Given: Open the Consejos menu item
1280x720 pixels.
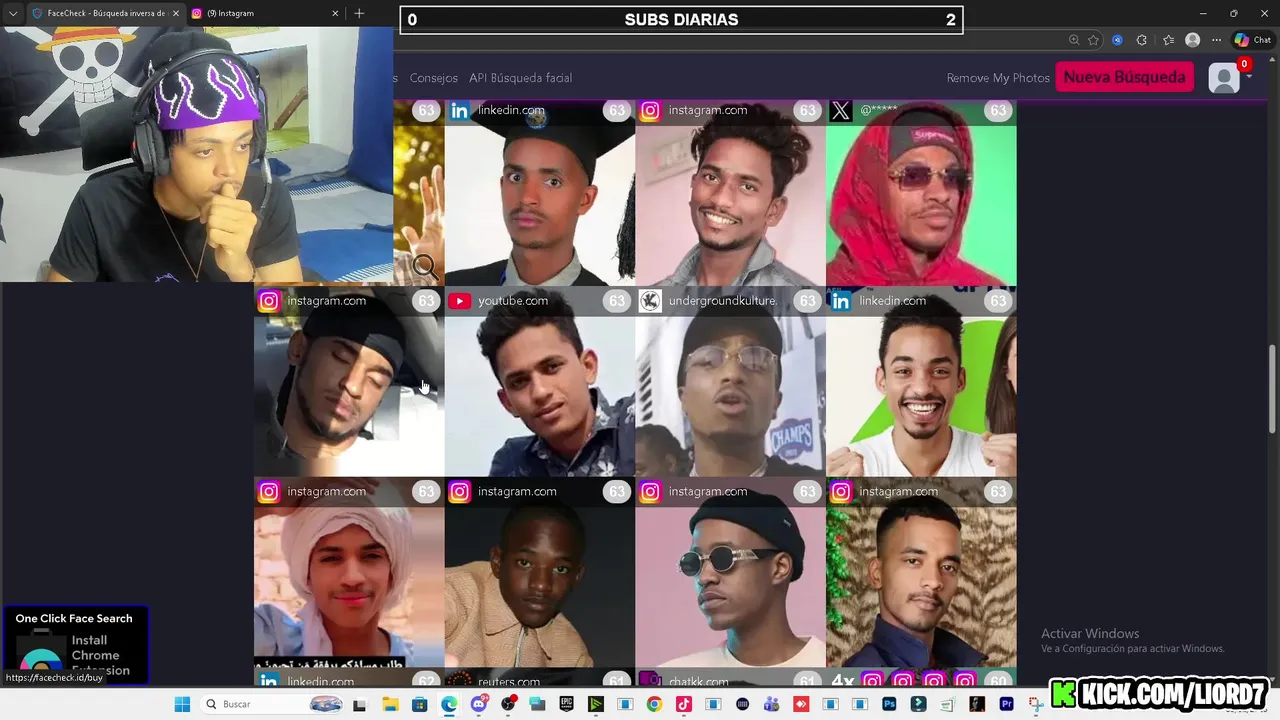Looking at the screenshot, I should click(x=433, y=78).
